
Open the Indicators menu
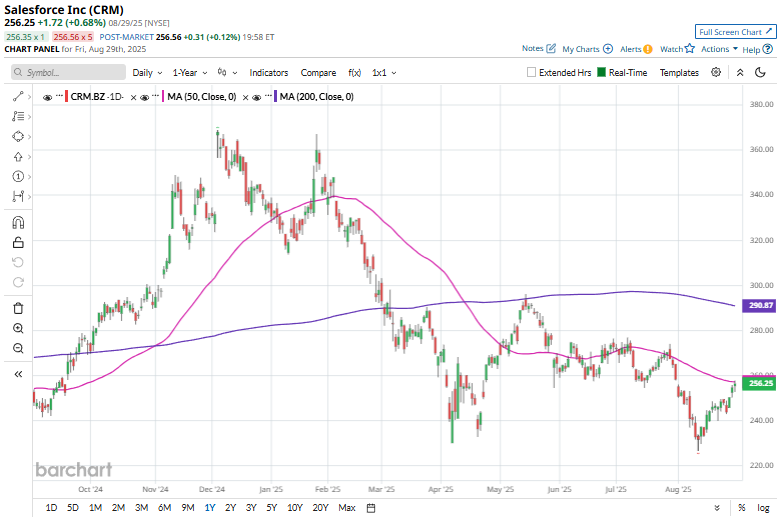point(268,73)
